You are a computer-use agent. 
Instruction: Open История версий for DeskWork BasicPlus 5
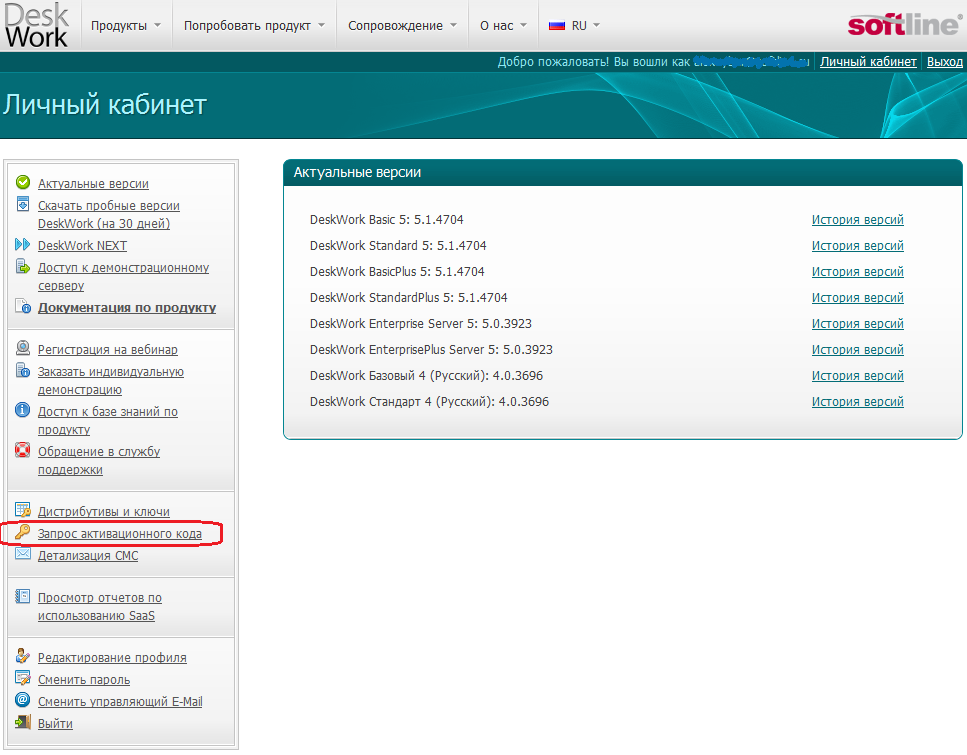(857, 271)
